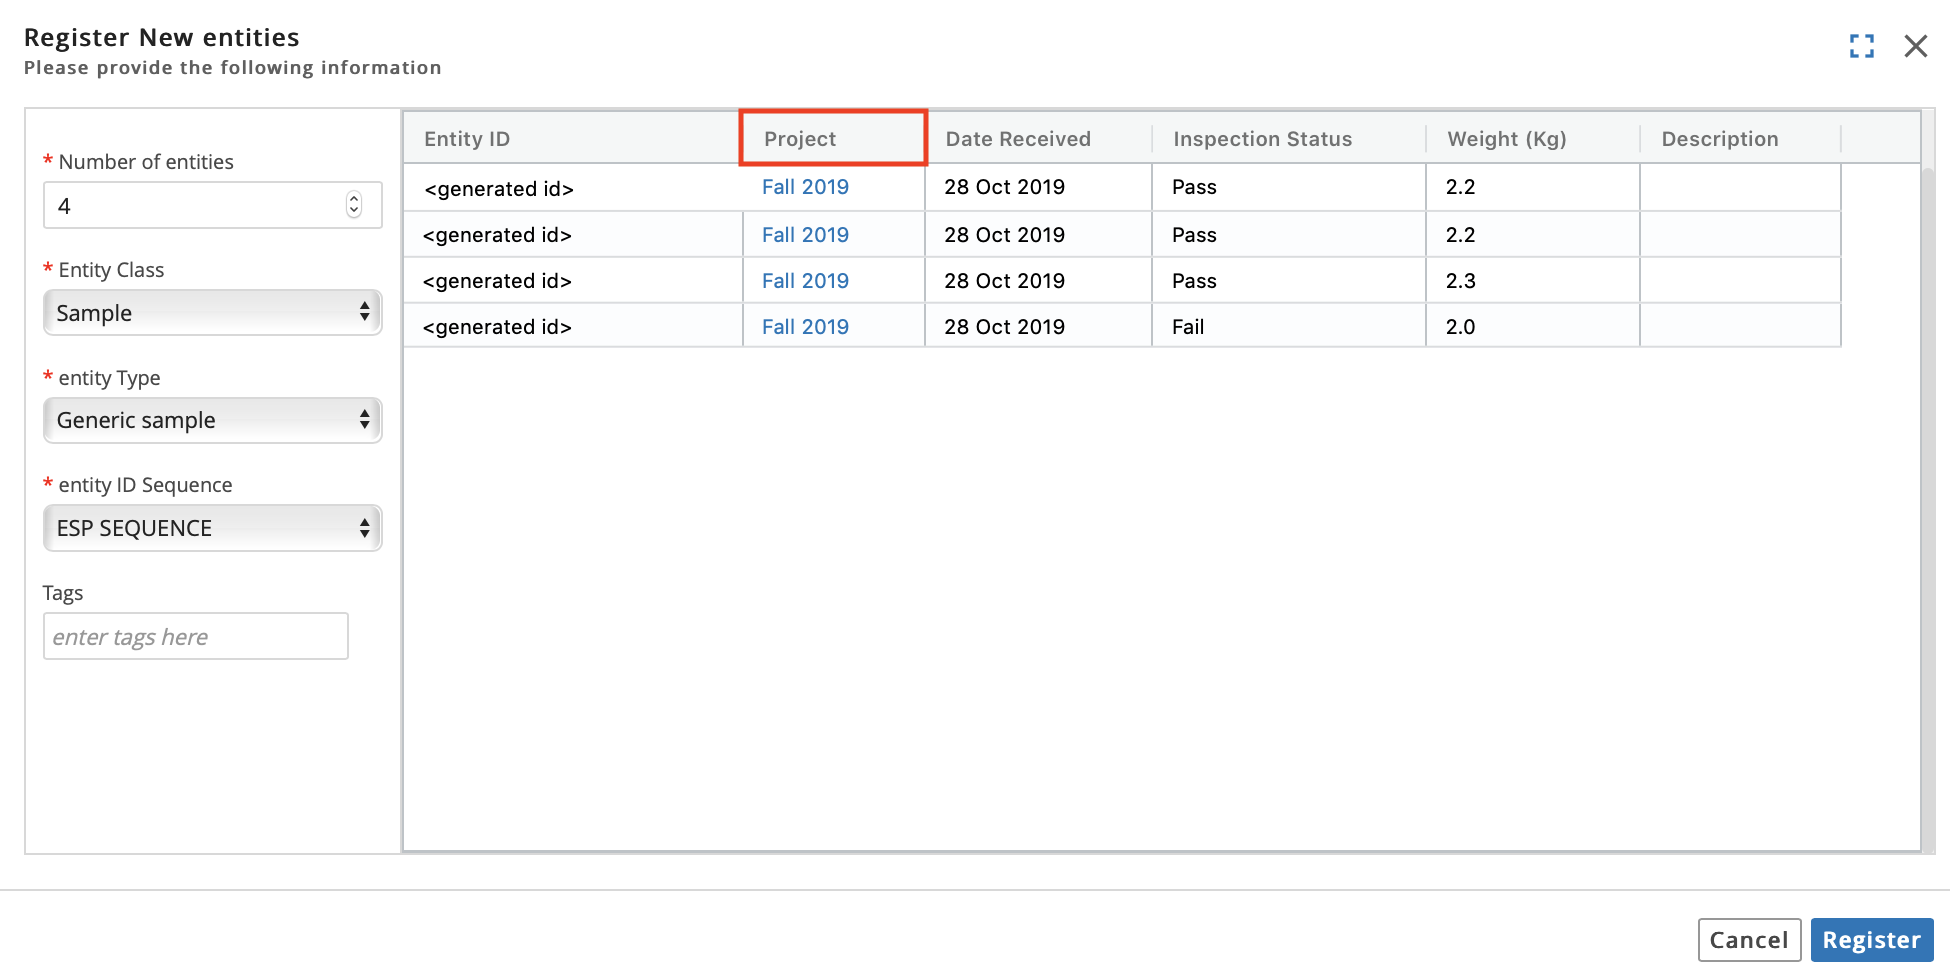Select the weight cell showing 2.0

click(x=1533, y=326)
